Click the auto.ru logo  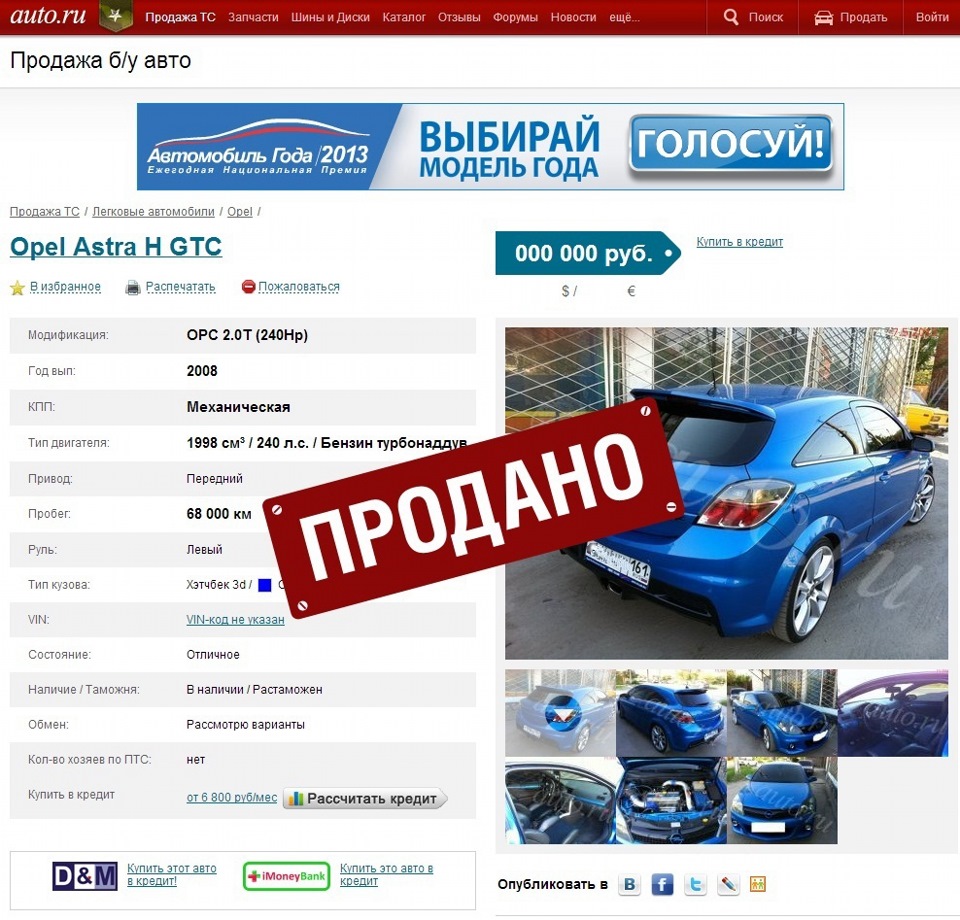pyautogui.click(x=48, y=15)
